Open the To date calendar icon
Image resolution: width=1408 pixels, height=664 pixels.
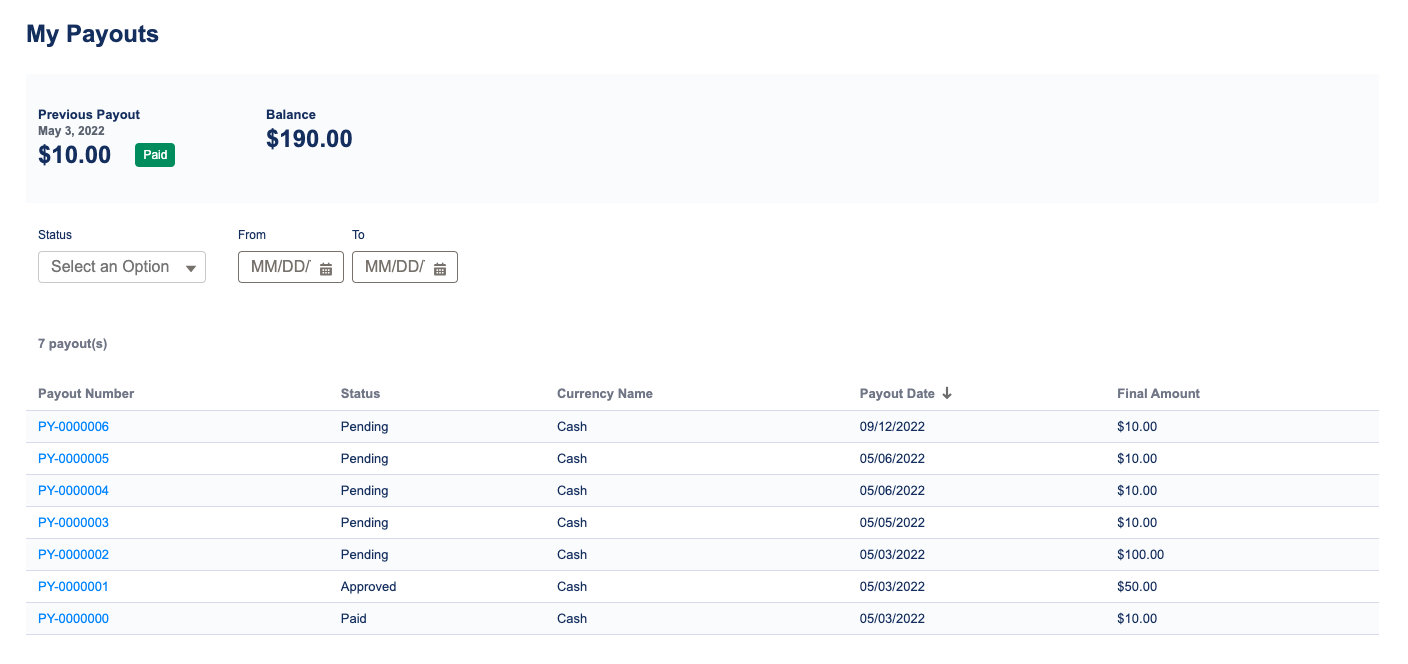(x=440, y=268)
